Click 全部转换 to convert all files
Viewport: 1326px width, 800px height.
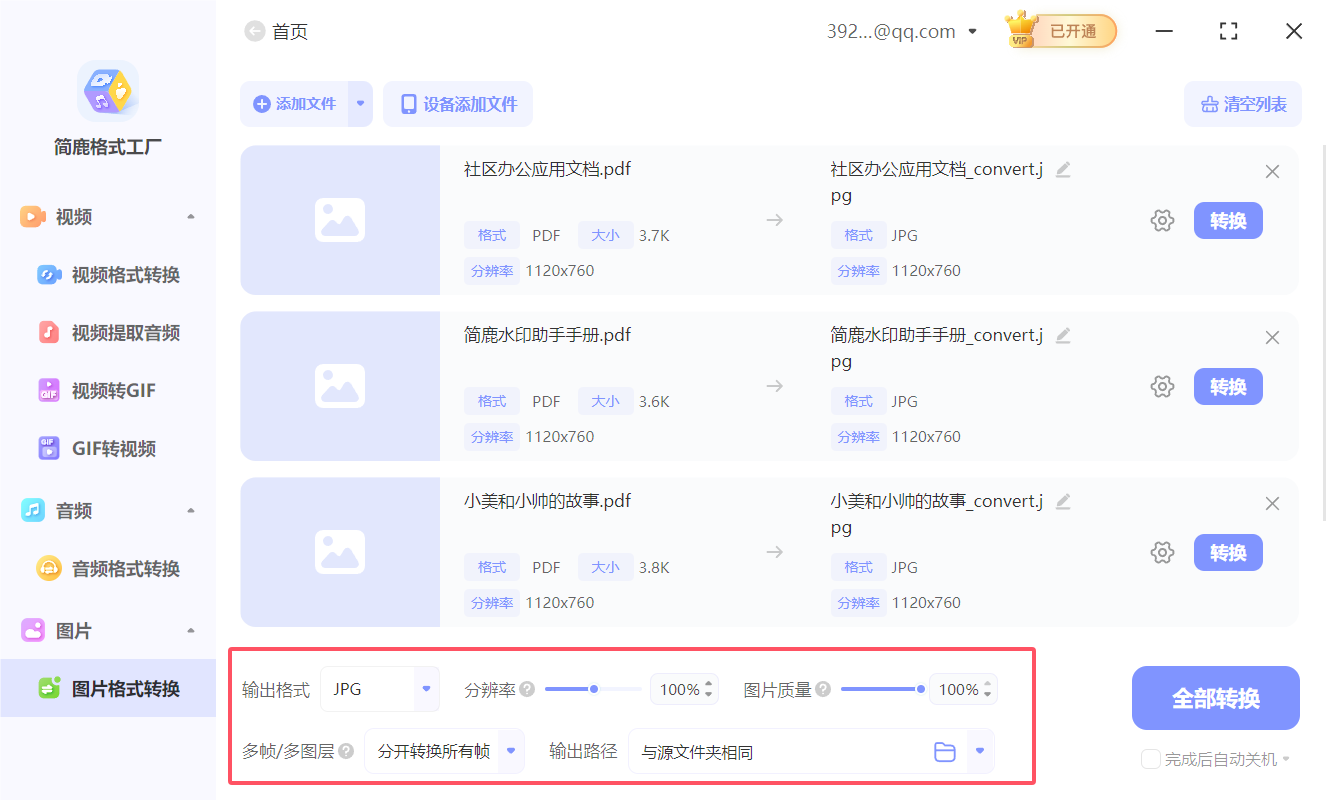(1215, 698)
